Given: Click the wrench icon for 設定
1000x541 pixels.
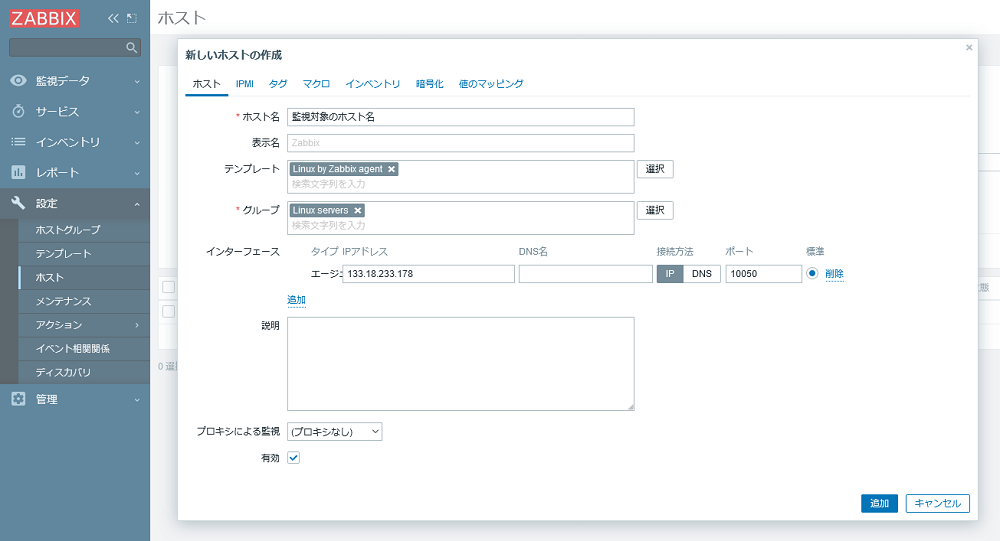Looking at the screenshot, I should pos(18,203).
